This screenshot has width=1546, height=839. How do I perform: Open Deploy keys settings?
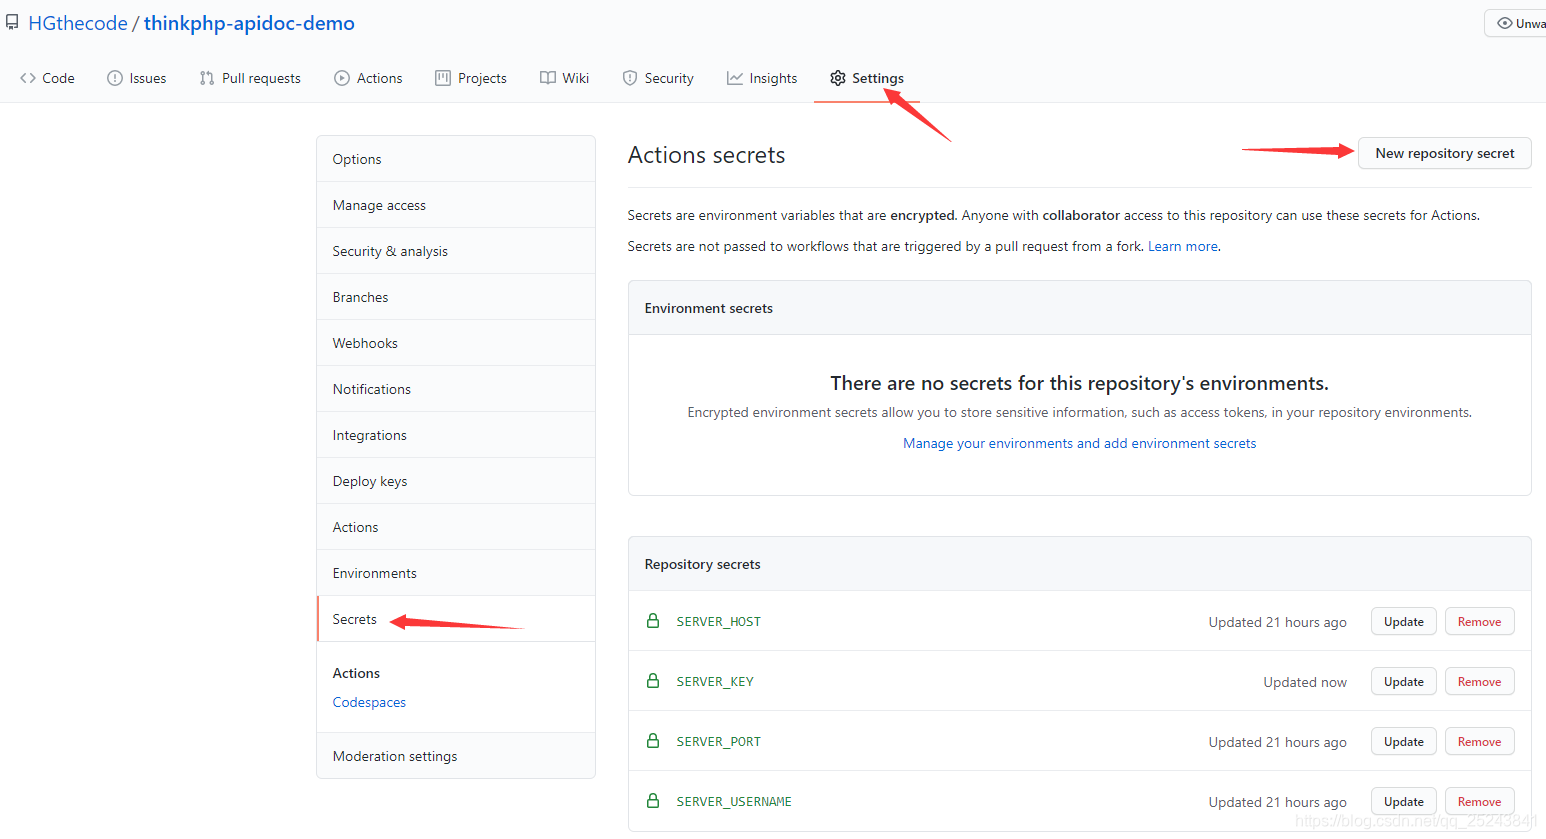(x=456, y=481)
